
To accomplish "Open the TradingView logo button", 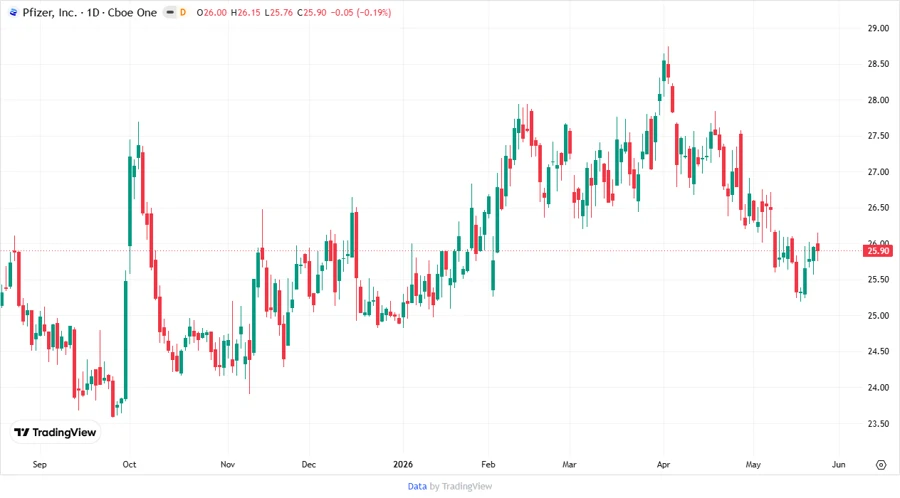I will [x=55, y=432].
